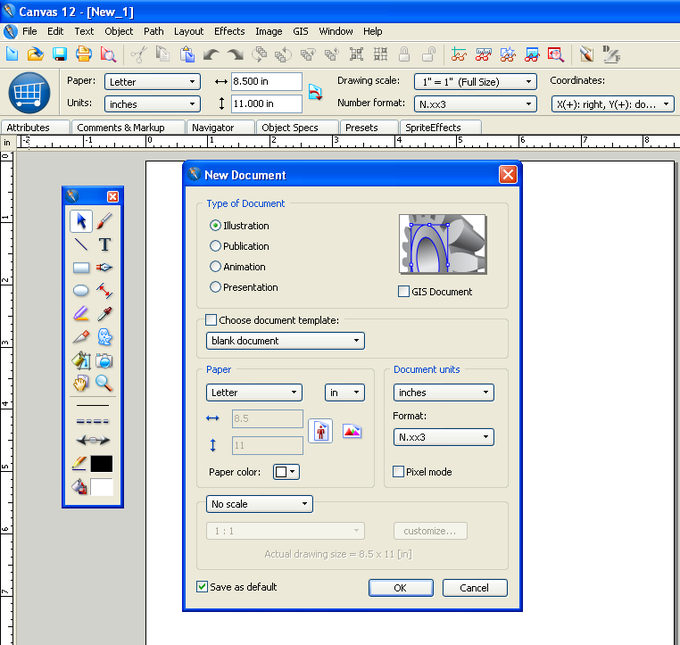The height and width of the screenshot is (645, 680).
Task: Select the Hand pan tool in toolbox
Action: pos(81,383)
